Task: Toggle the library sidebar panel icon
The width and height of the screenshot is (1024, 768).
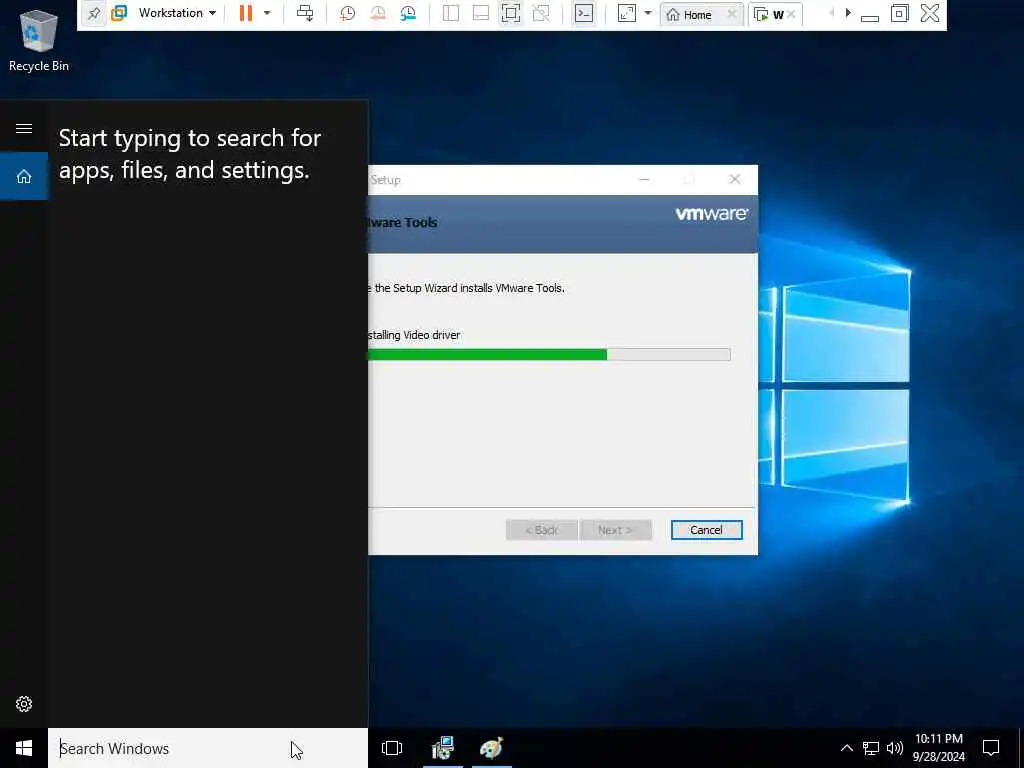Action: [451, 13]
